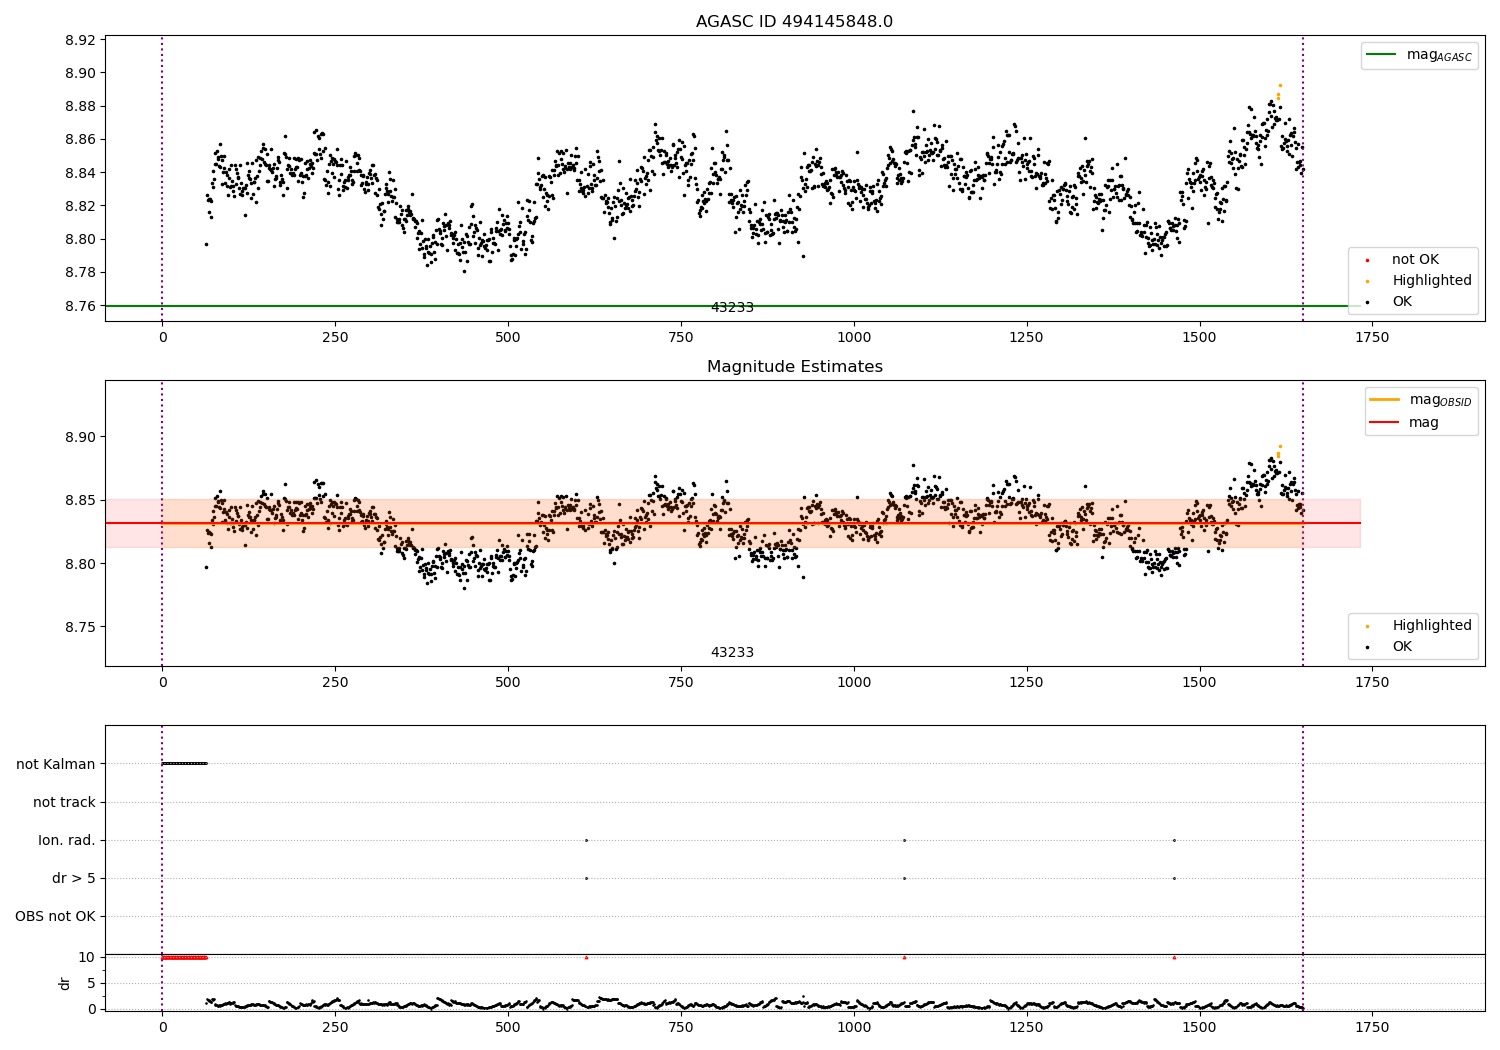
Task: Click the 'OBS not OK' row label
Action: tap(55, 916)
